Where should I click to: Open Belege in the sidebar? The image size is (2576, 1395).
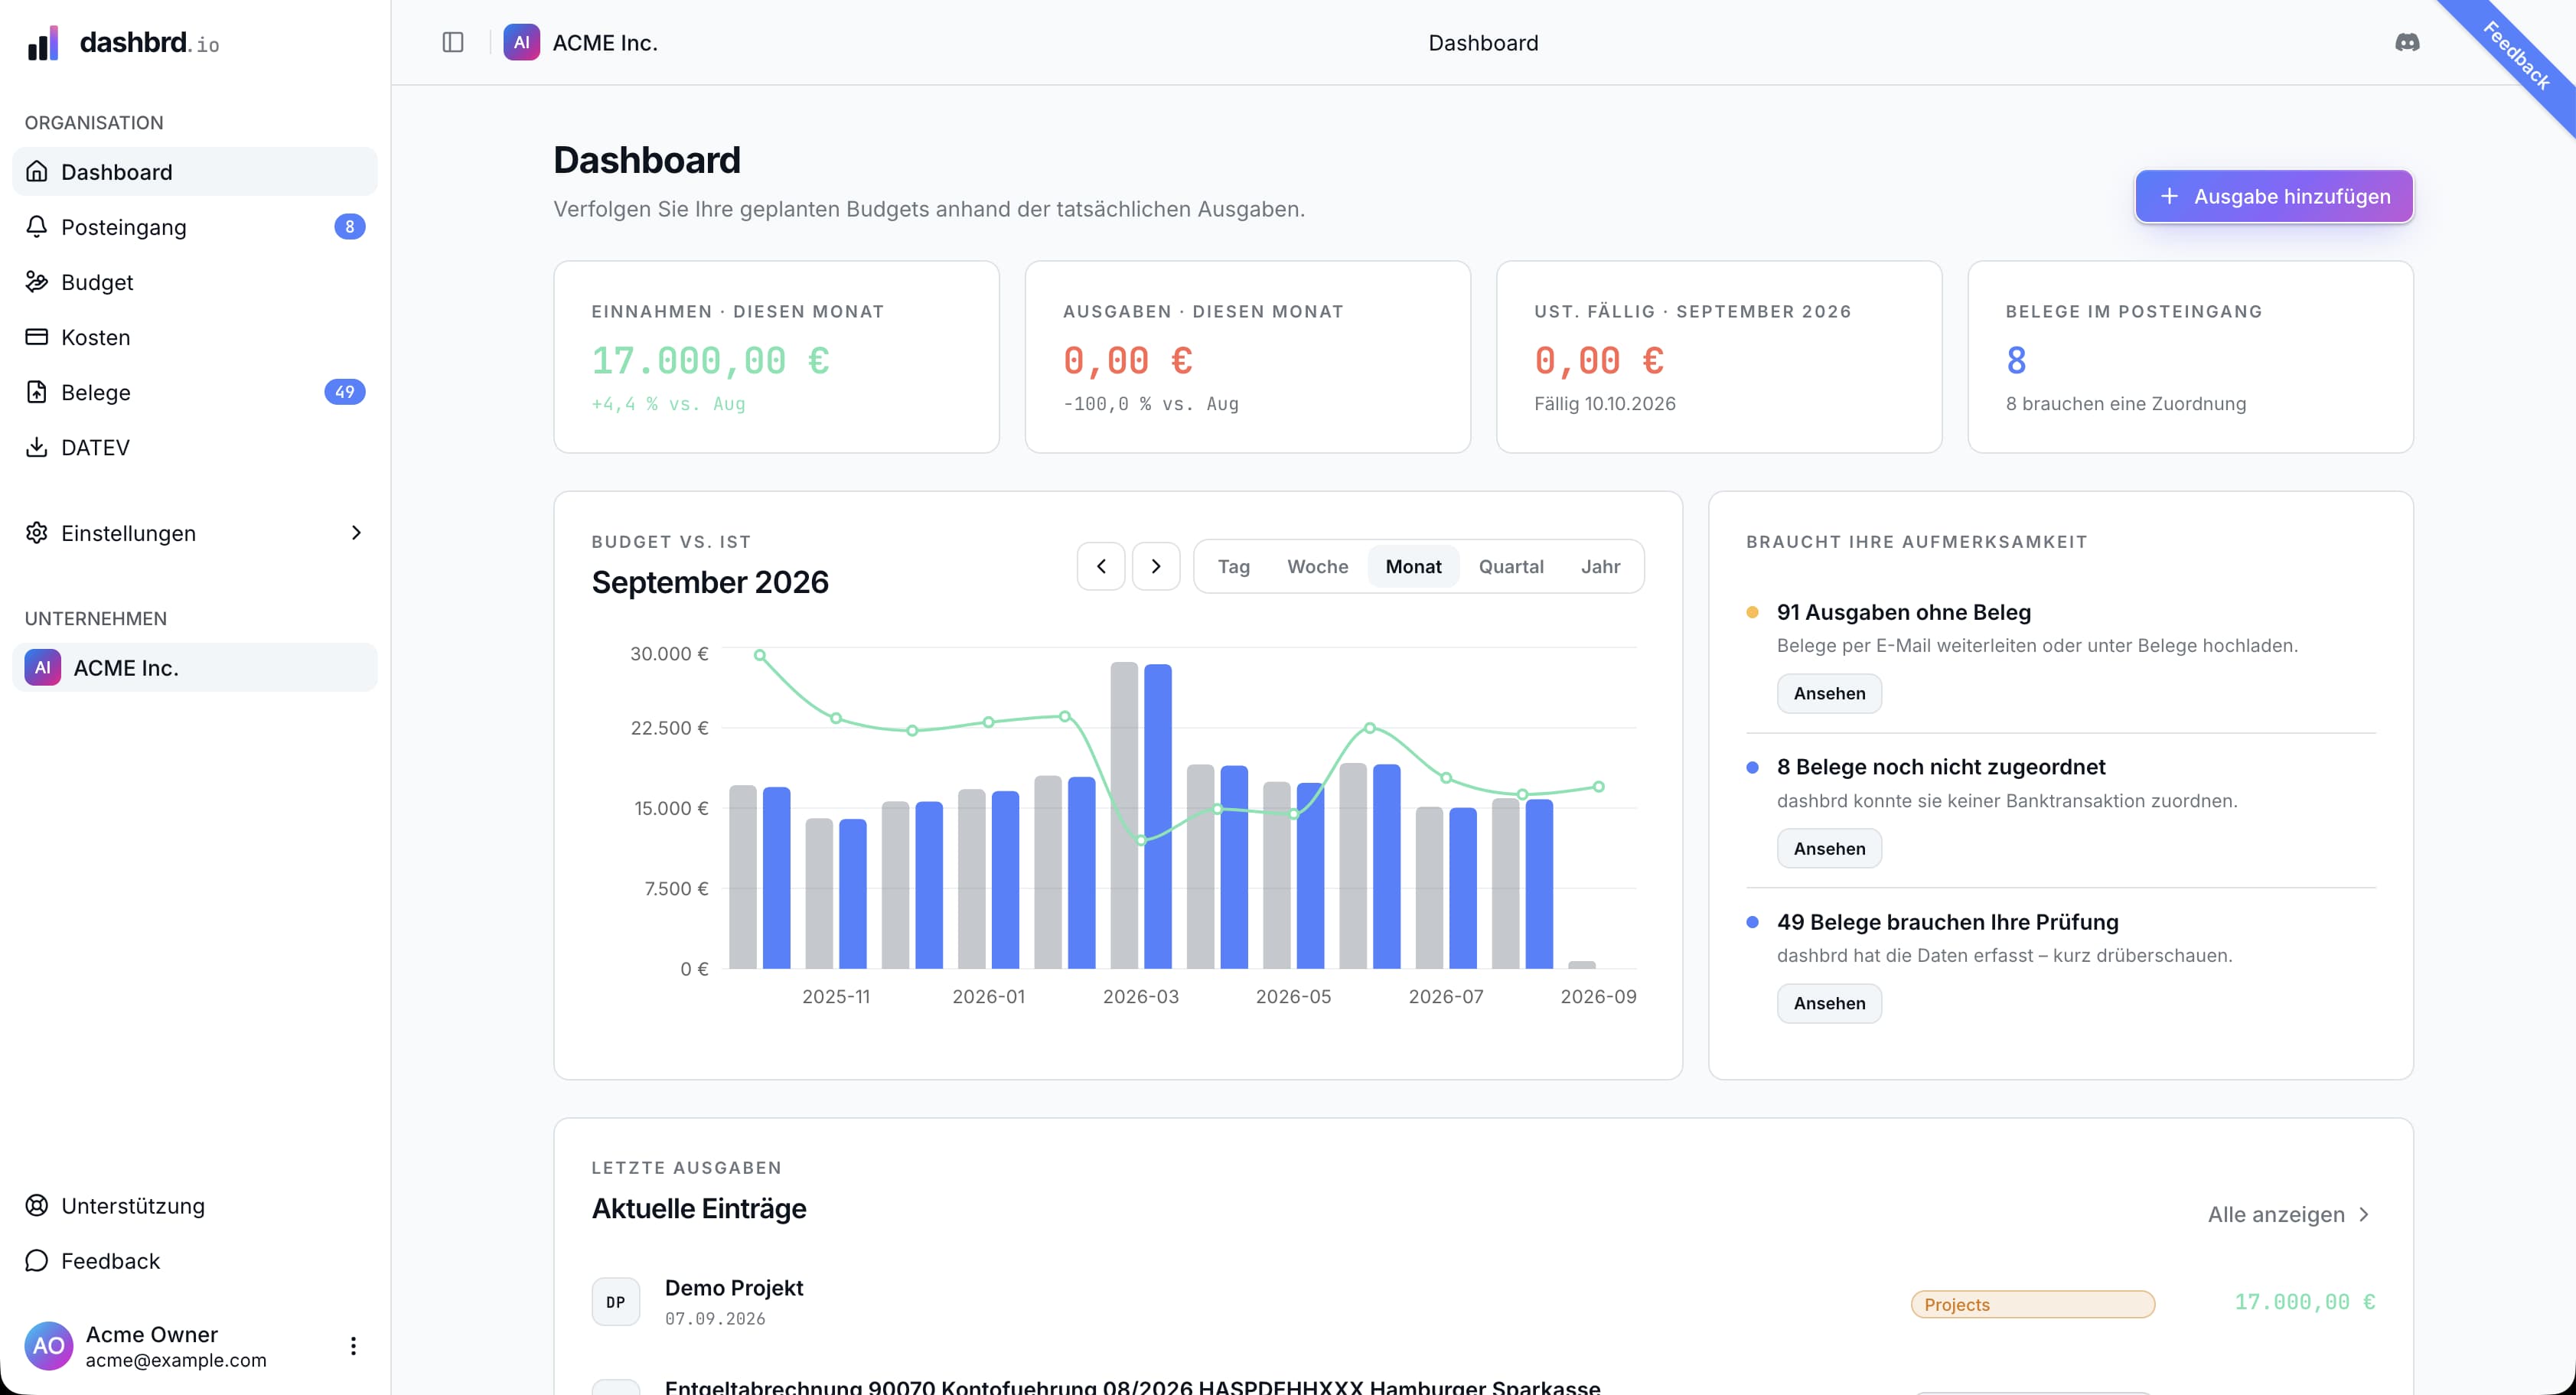[195, 392]
